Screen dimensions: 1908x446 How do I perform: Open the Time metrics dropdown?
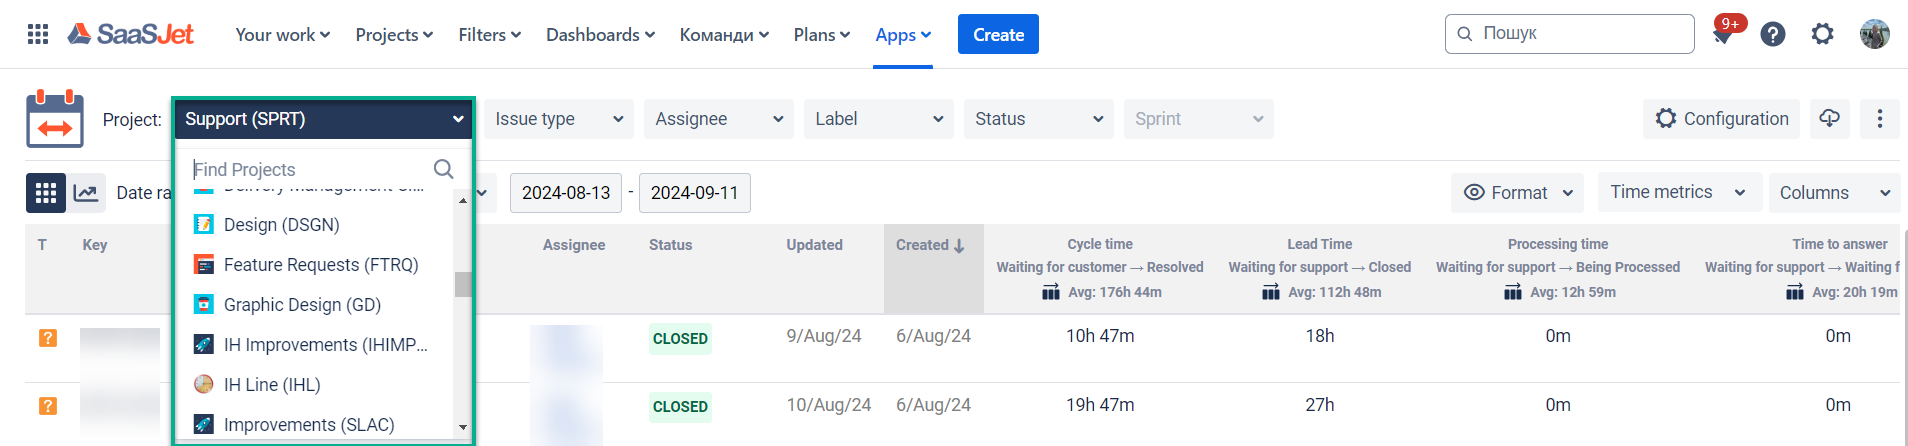1677,192
